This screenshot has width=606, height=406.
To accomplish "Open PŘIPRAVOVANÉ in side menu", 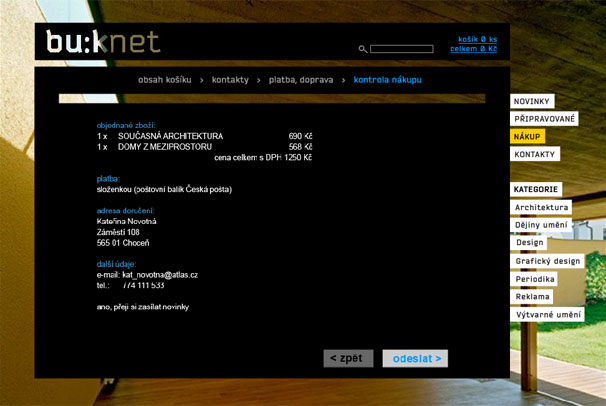I will click(x=545, y=118).
